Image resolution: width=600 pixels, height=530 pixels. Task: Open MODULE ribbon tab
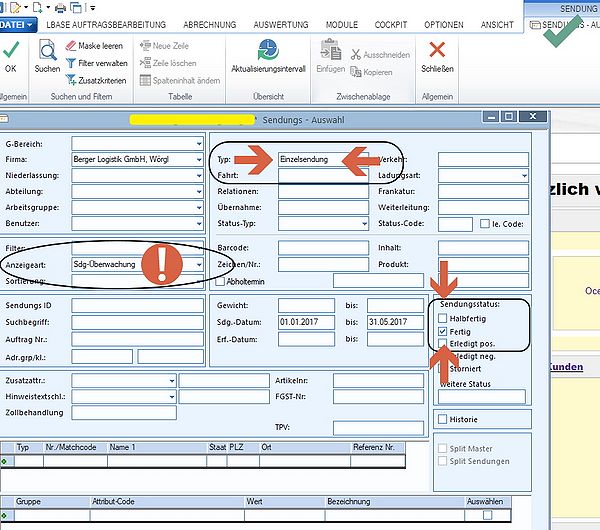point(342,25)
